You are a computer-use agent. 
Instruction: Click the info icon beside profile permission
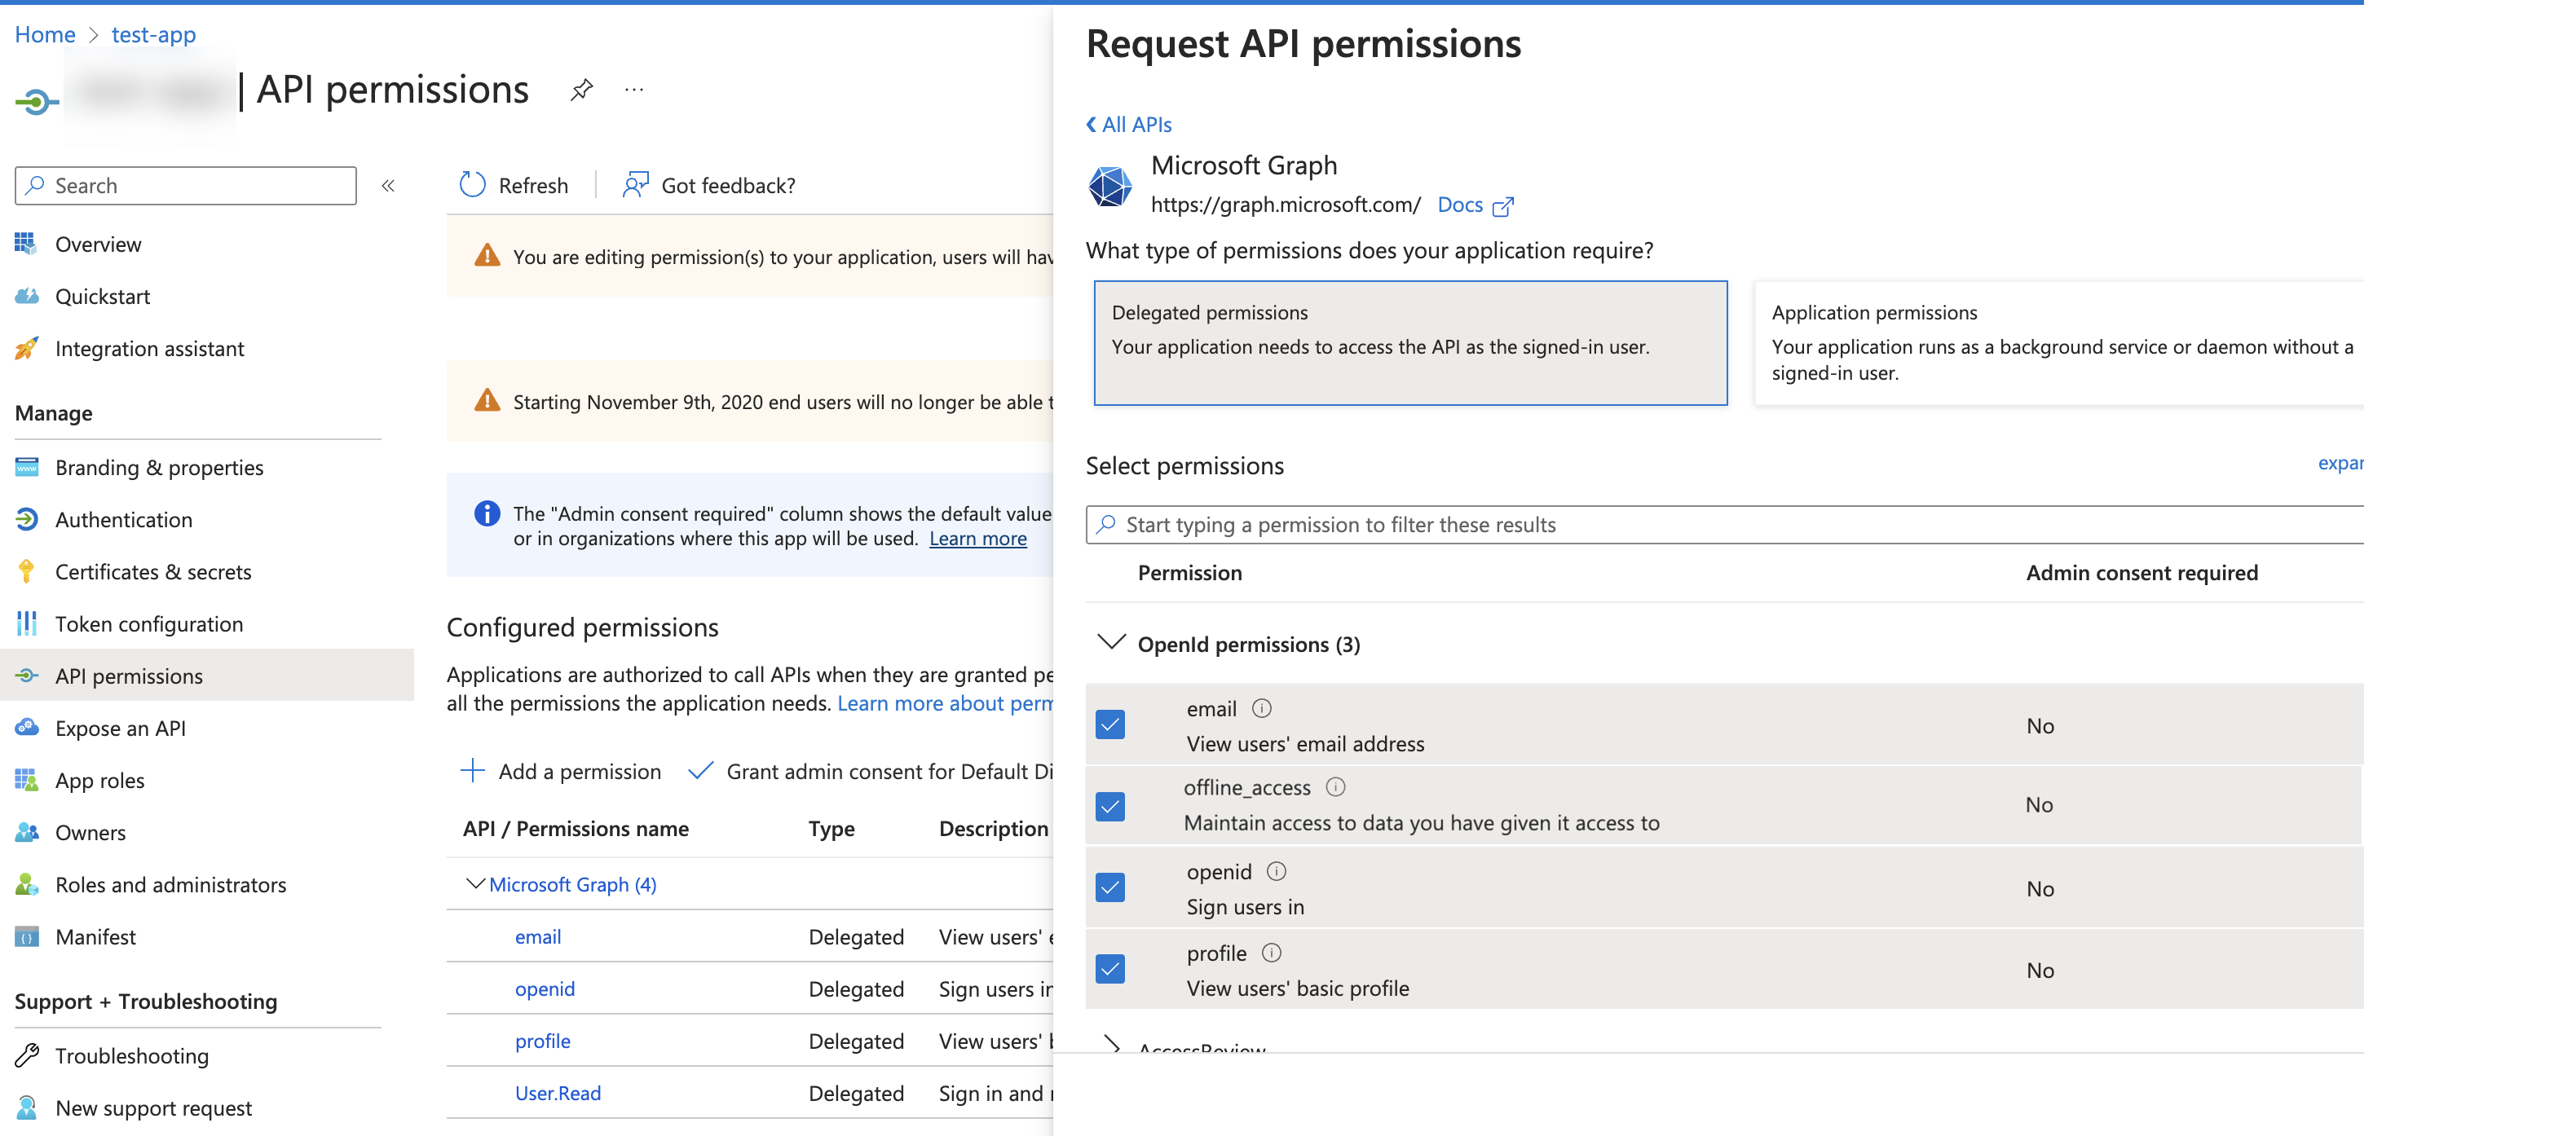point(1271,953)
